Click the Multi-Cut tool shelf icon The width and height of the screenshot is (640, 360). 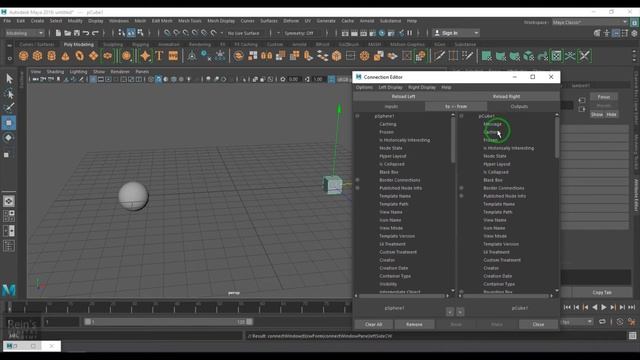click(x=439, y=56)
